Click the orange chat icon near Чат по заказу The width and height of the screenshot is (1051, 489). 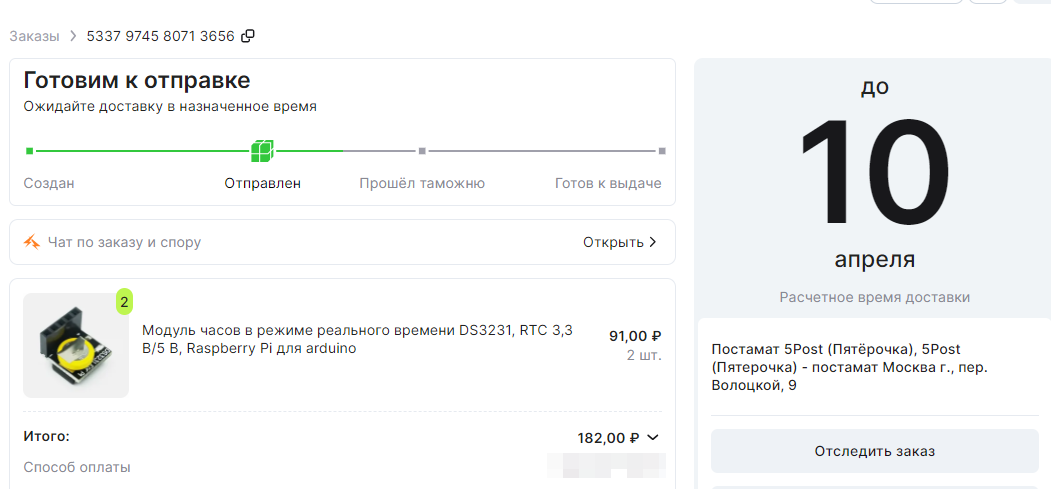click(x=32, y=242)
